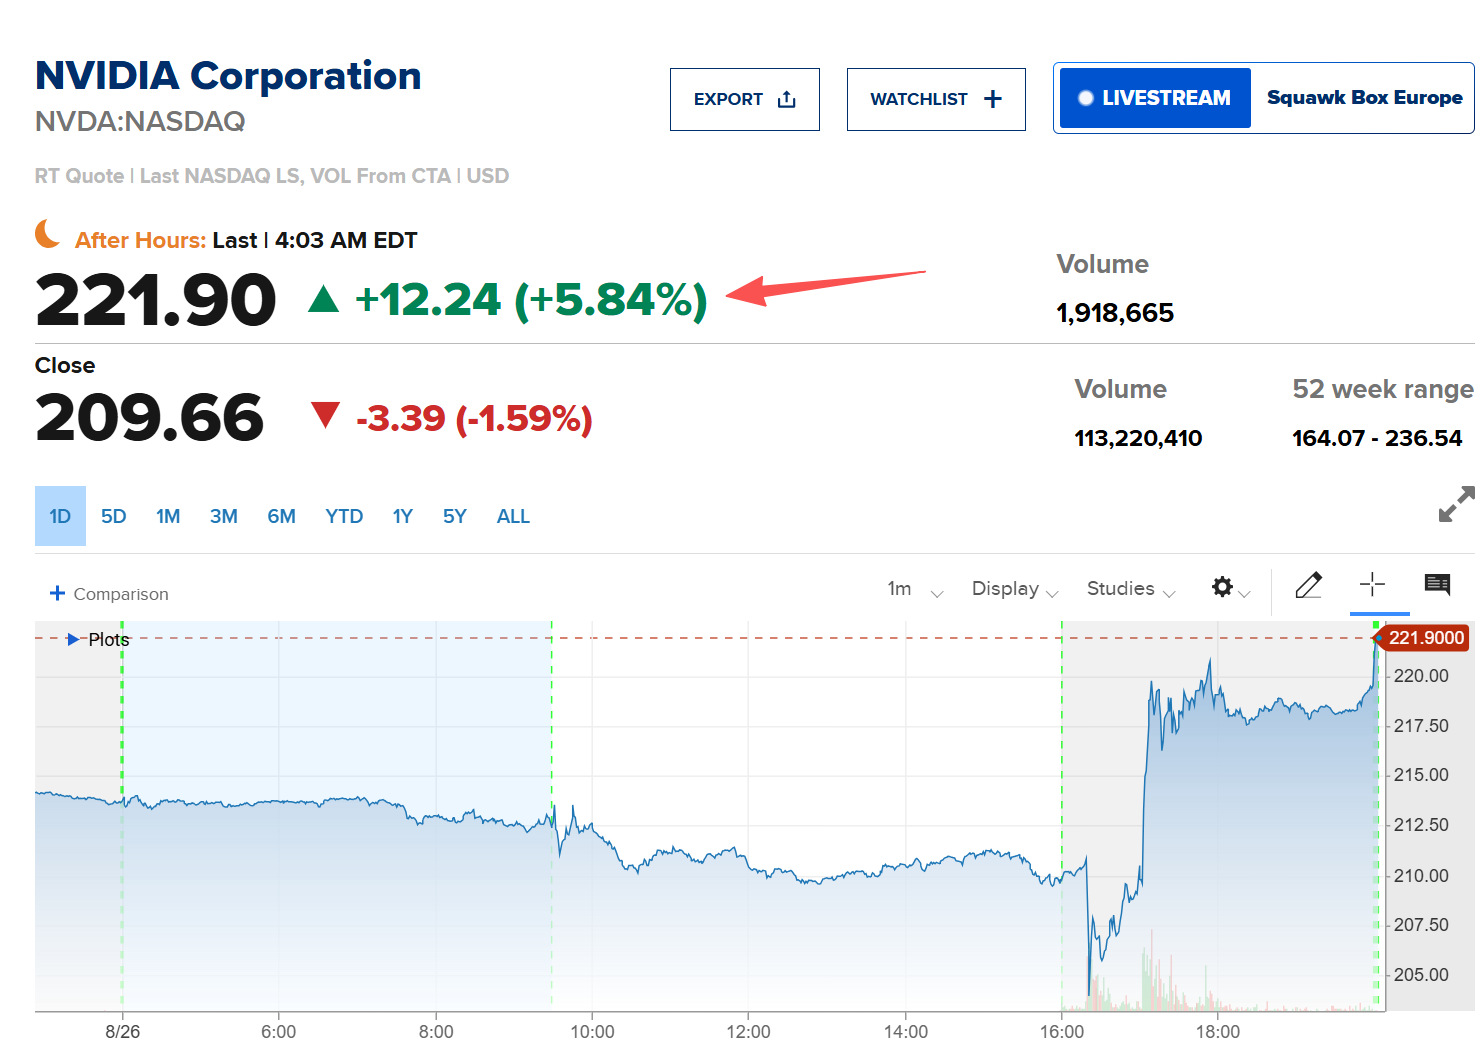The image size is (1482, 1056).
Task: Click the 221.9000 price marker label
Action: click(x=1424, y=638)
